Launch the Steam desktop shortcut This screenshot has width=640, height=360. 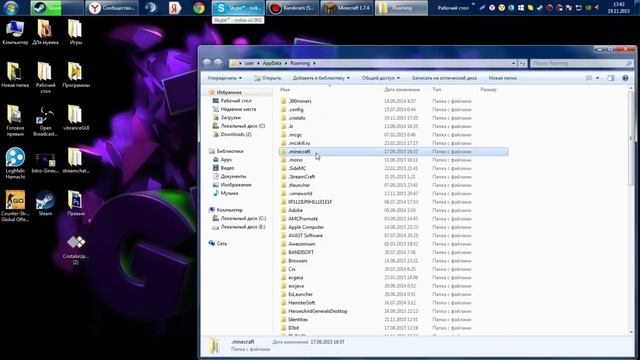click(45, 203)
